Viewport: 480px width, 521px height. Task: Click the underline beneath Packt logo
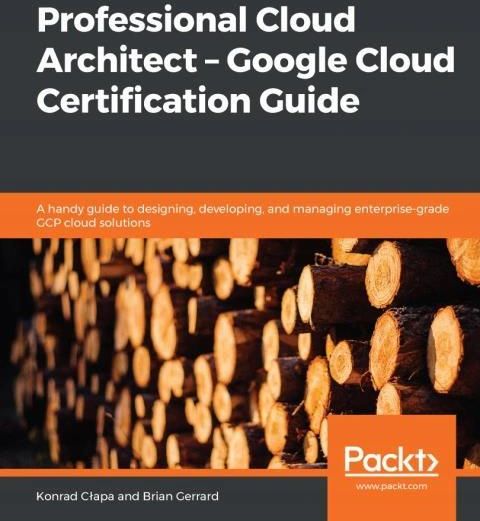point(392,474)
